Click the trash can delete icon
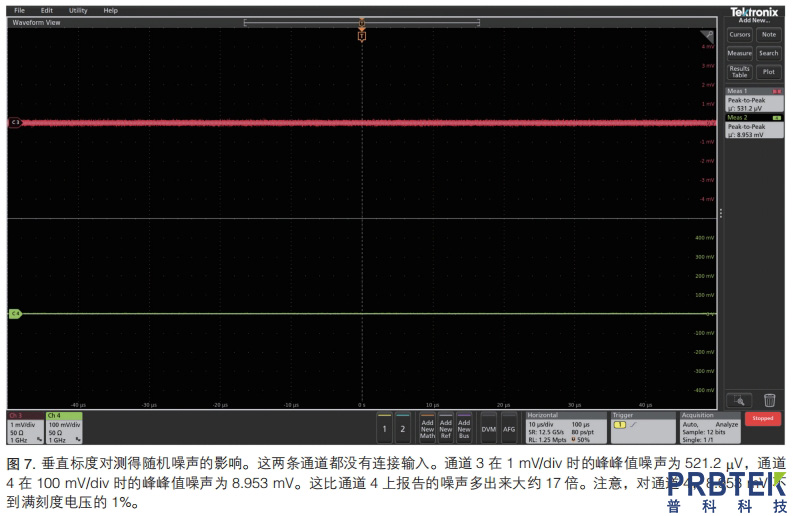The width and height of the screenshot is (793, 516). point(768,399)
